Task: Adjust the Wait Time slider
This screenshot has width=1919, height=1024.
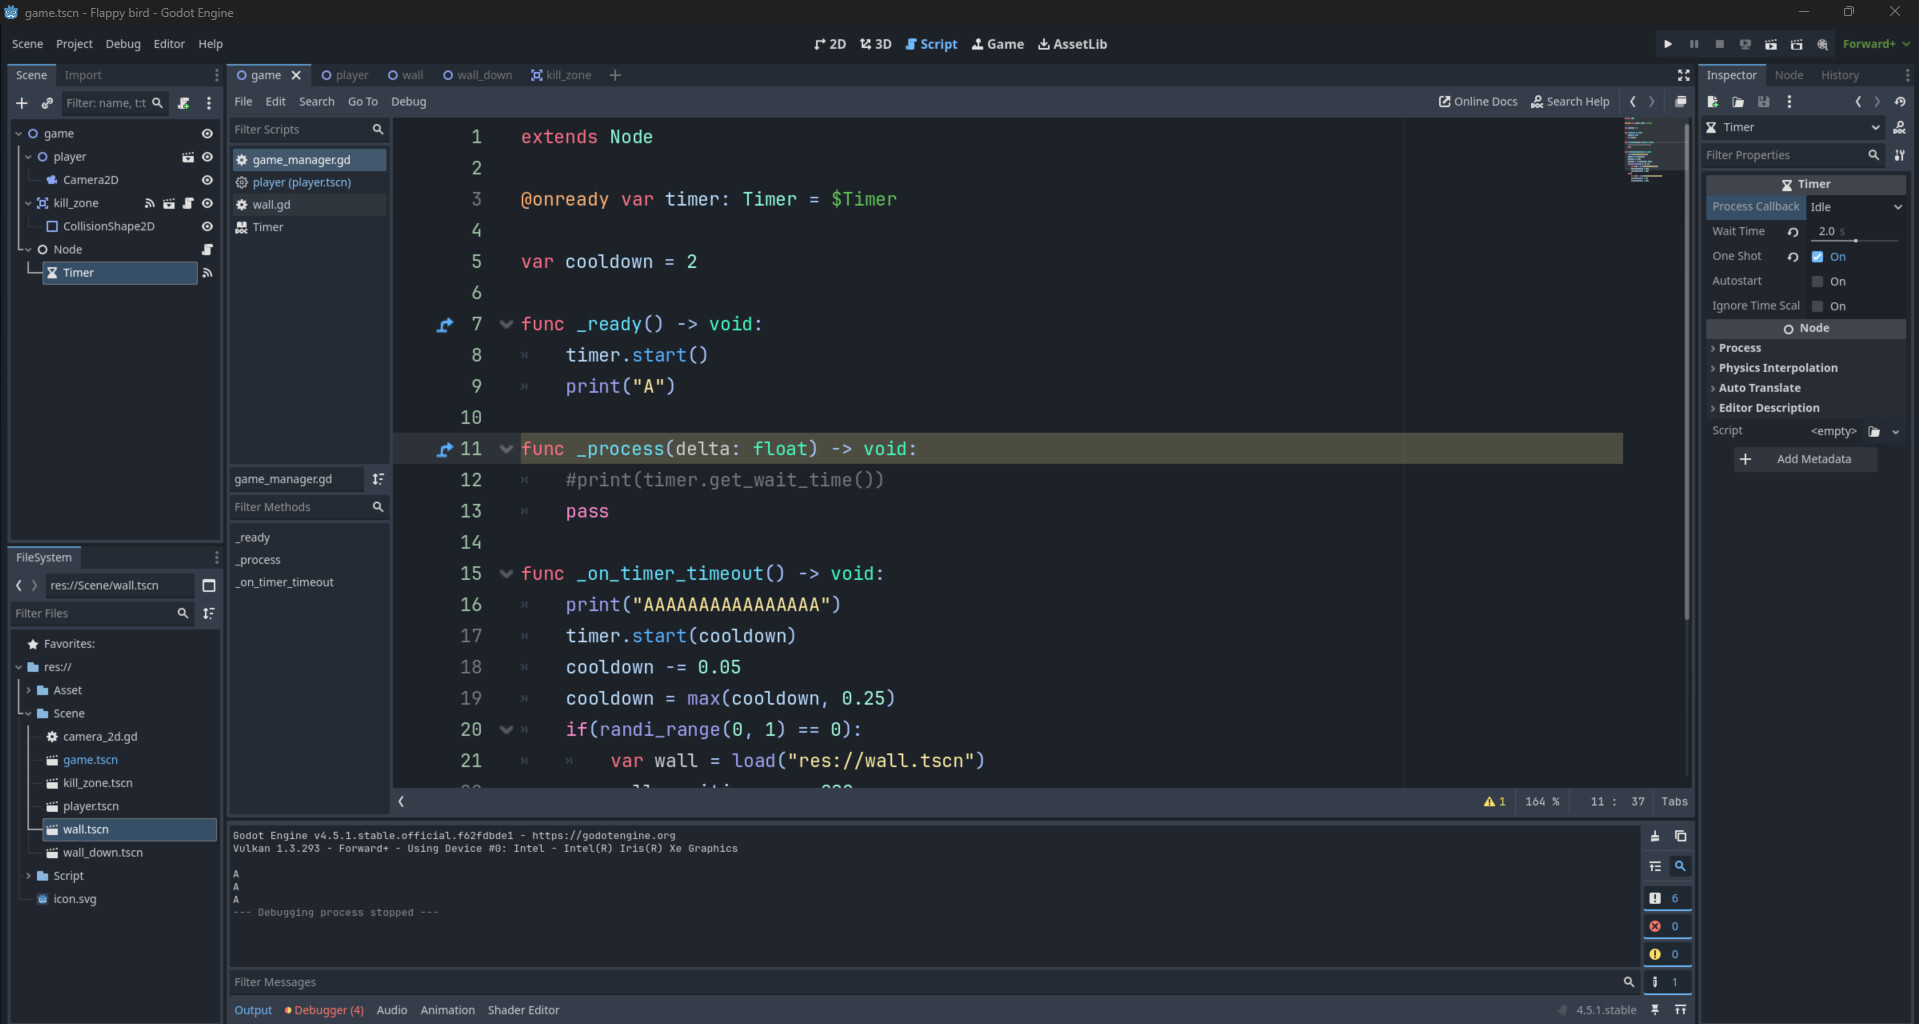Action: [x=1856, y=240]
